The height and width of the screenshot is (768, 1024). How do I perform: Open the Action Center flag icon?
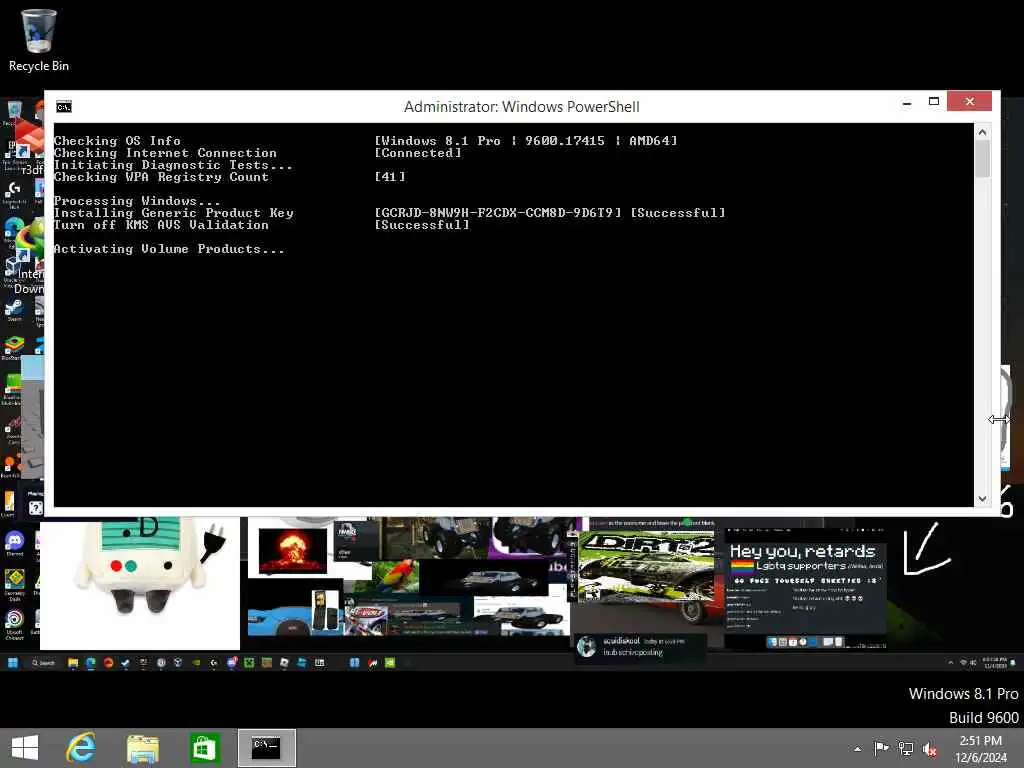click(881, 748)
